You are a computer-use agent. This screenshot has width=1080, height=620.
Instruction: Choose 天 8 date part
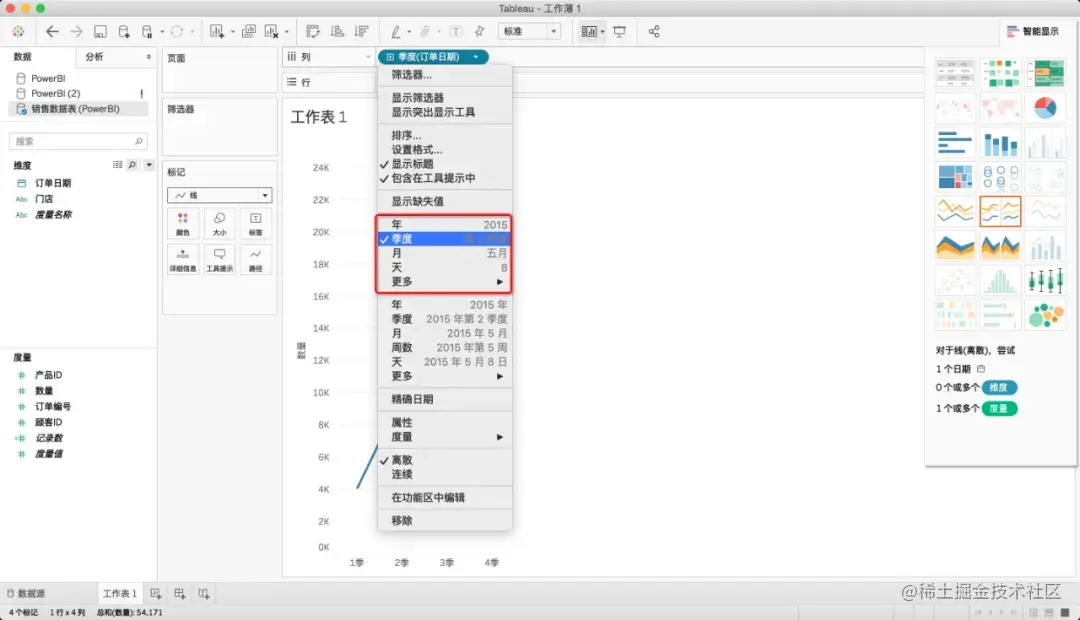point(445,267)
